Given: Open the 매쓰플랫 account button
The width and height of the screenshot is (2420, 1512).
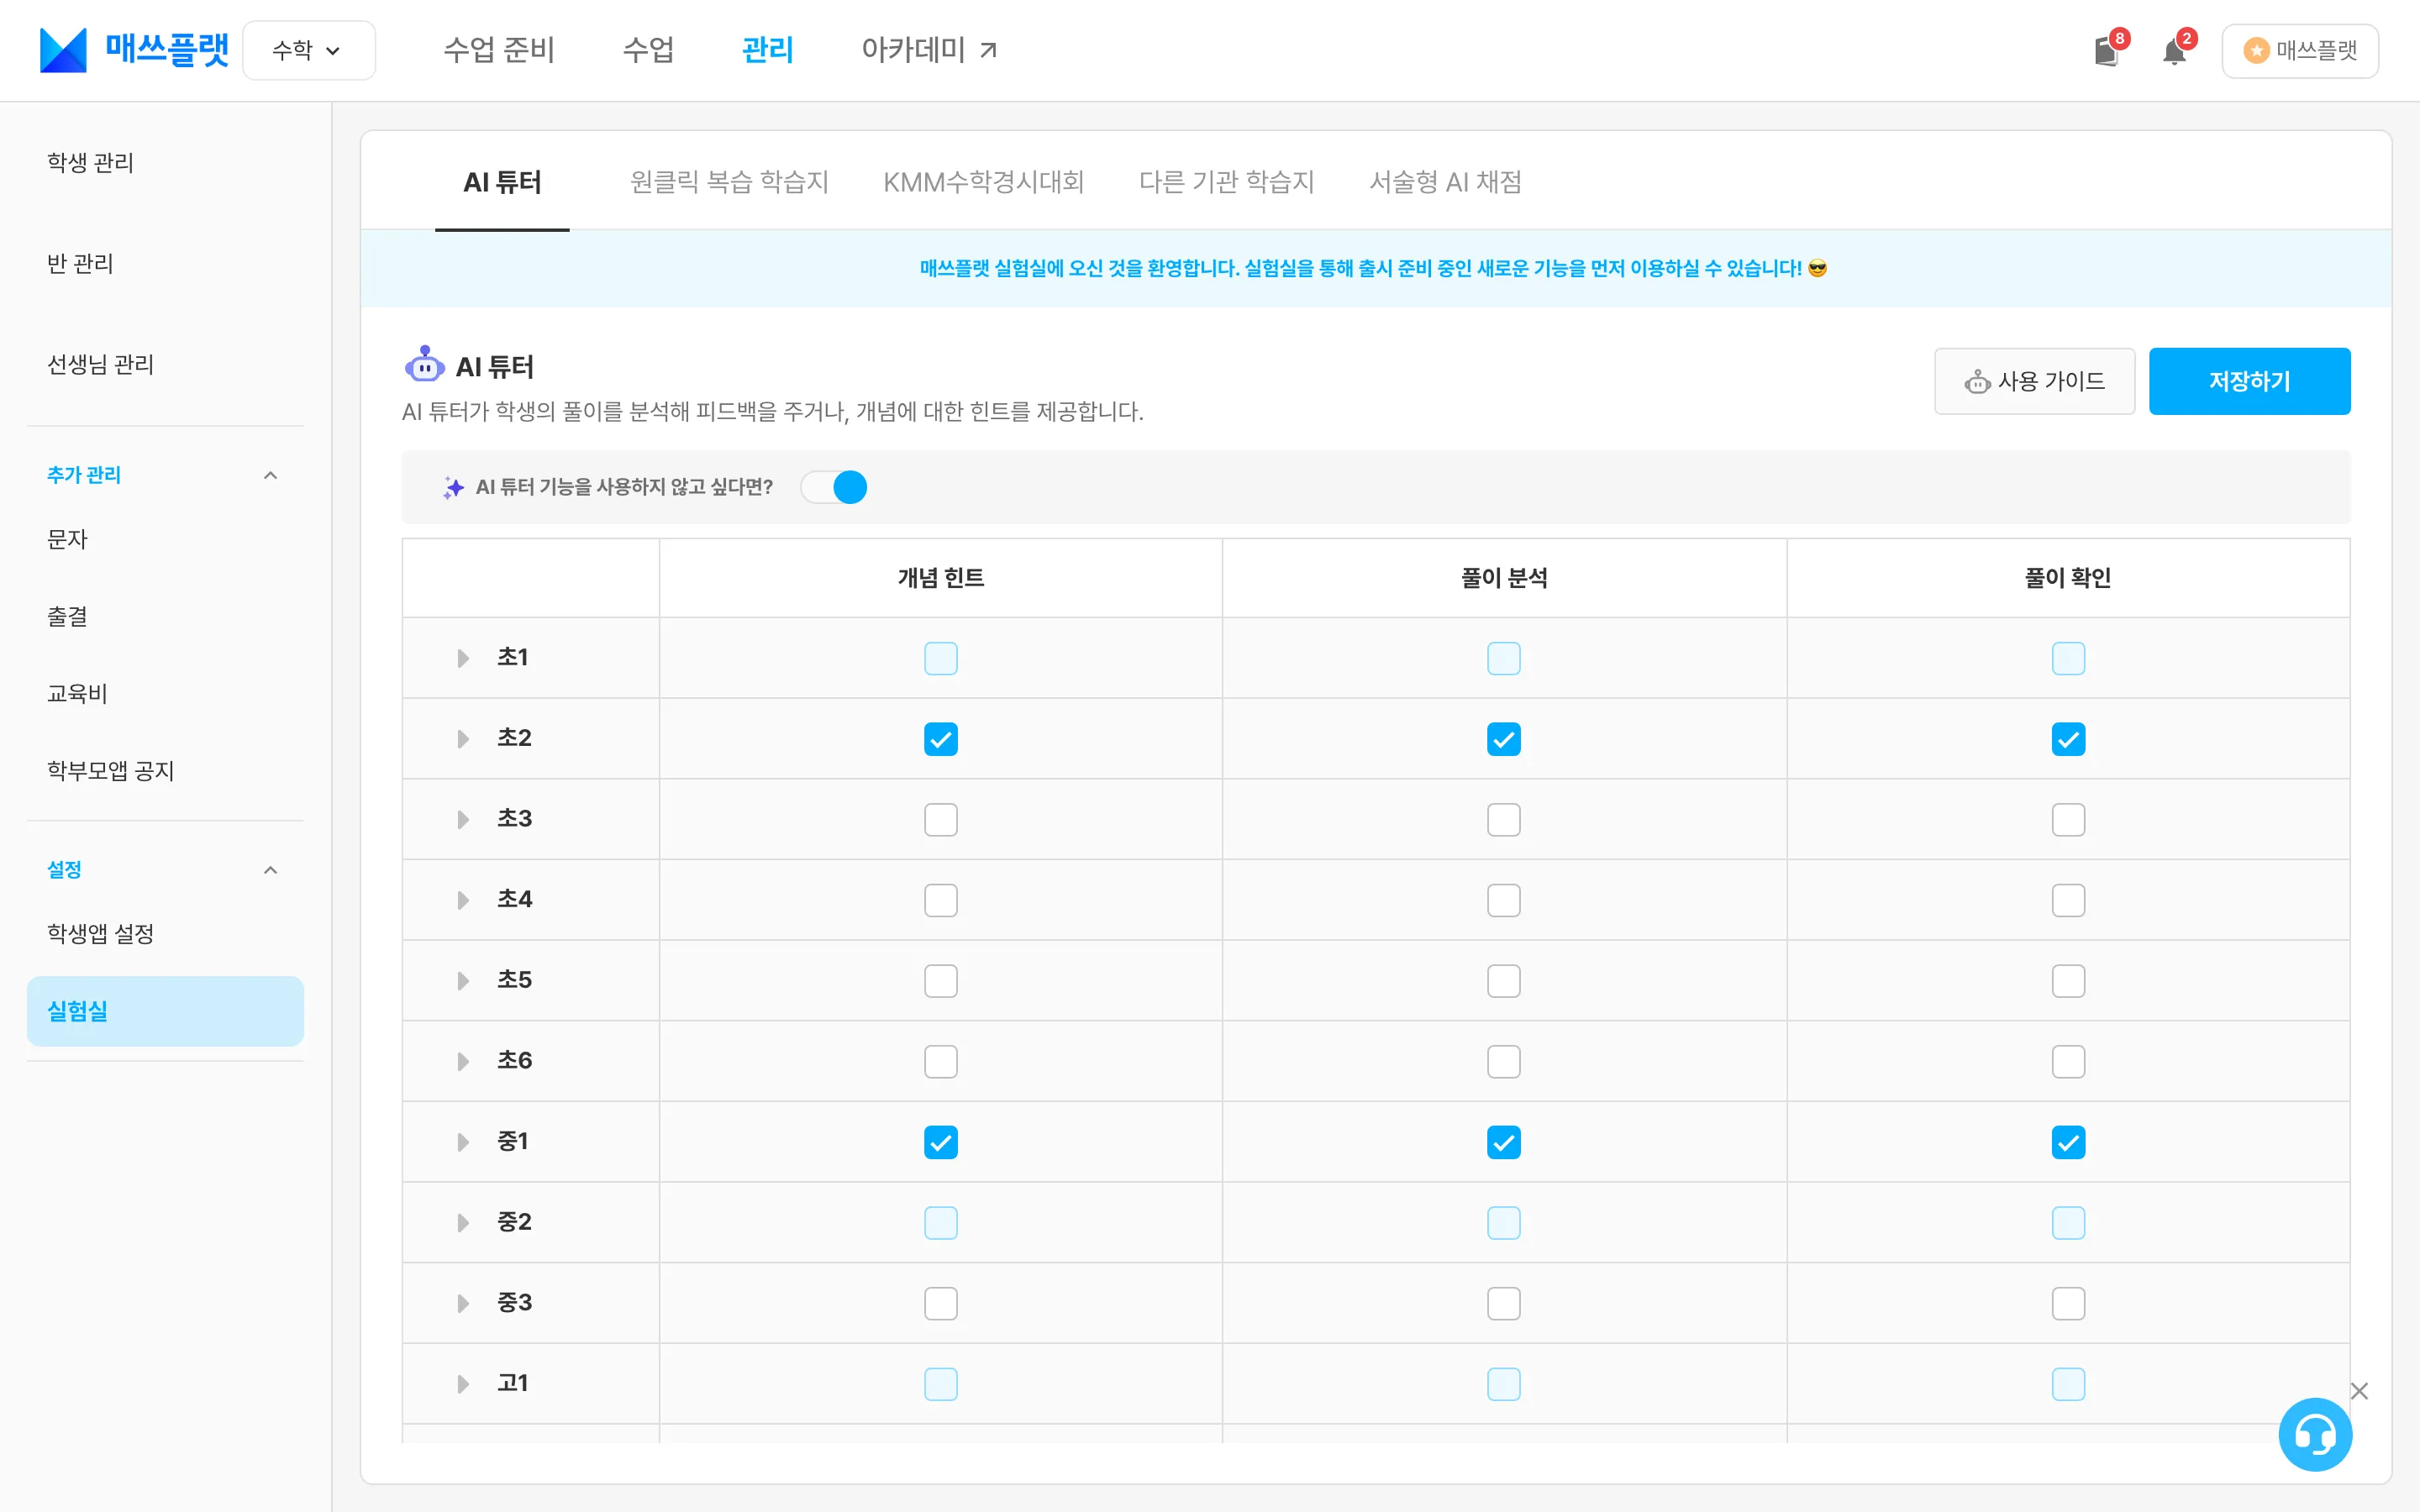Looking at the screenshot, I should coord(2300,50).
